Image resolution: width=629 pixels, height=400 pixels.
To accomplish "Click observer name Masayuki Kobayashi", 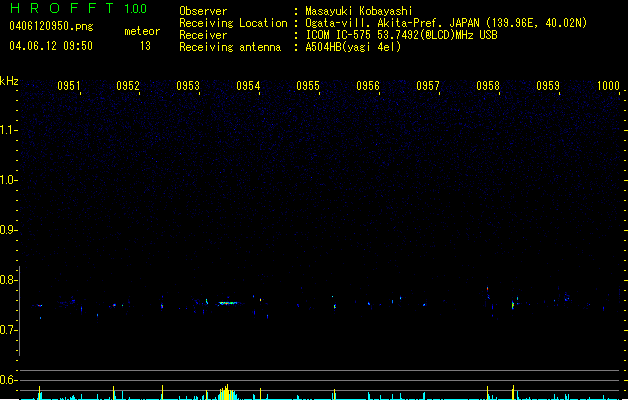I will pyautogui.click(x=358, y=11).
